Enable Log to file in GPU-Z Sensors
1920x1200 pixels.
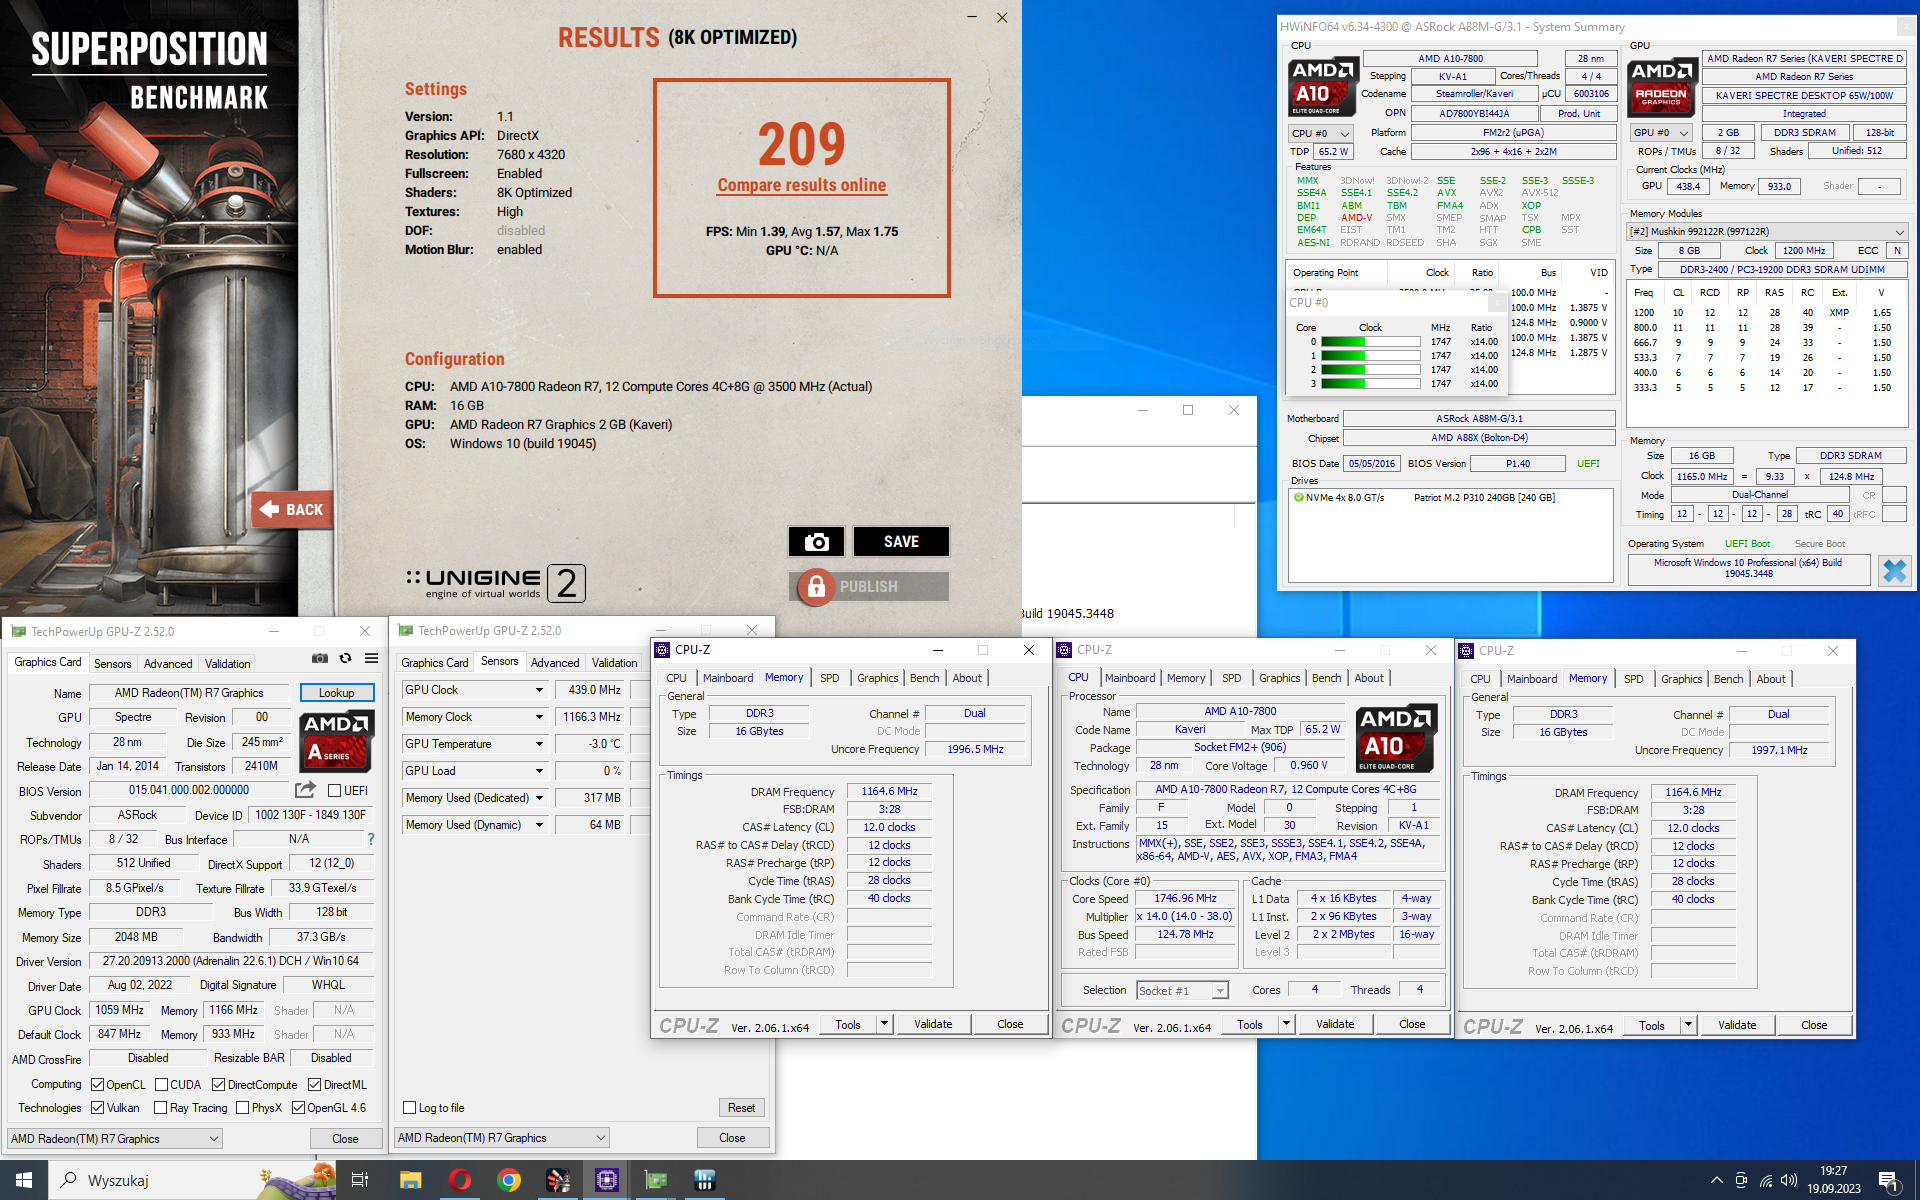409,1107
